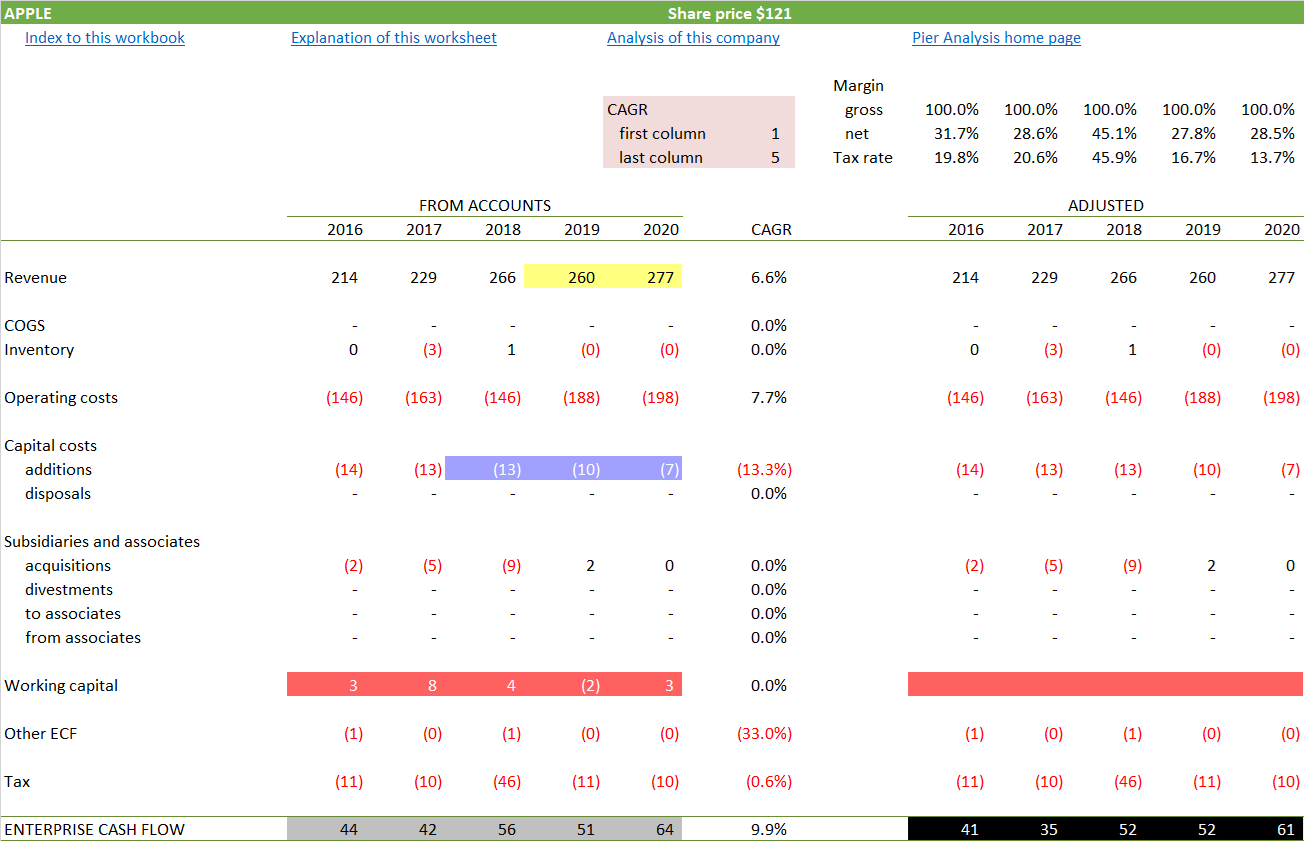Screen dimensions: 1304x841
Task: Select the 'gross' margin label
Action: 864,110
